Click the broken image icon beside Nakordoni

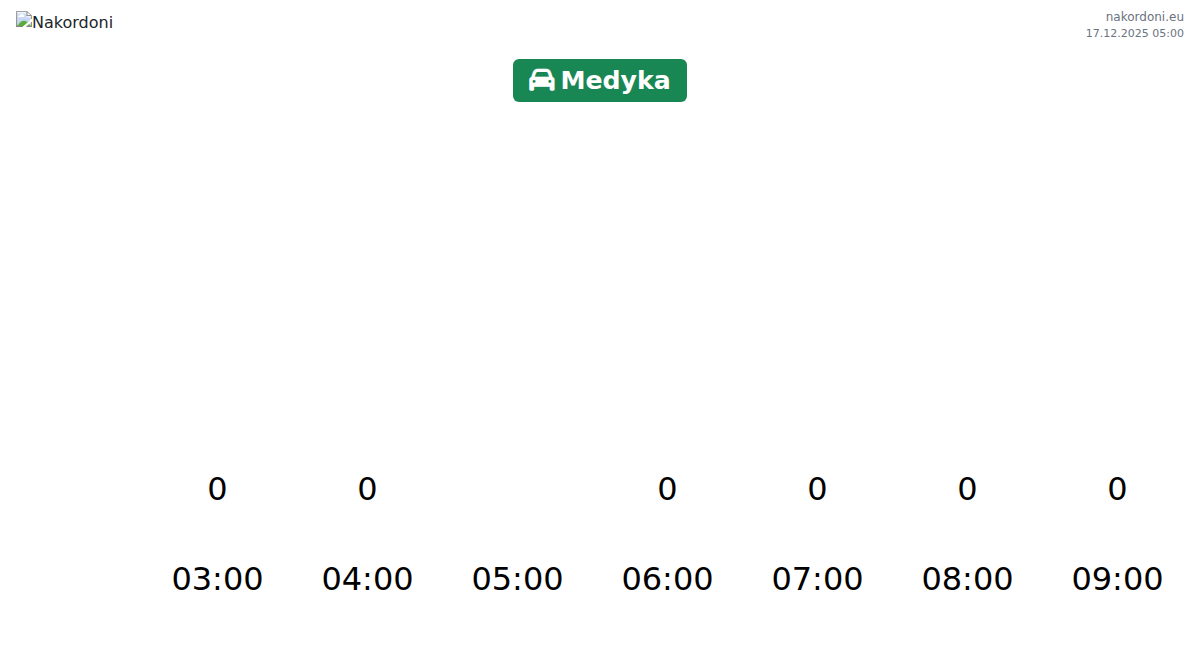click(24, 20)
